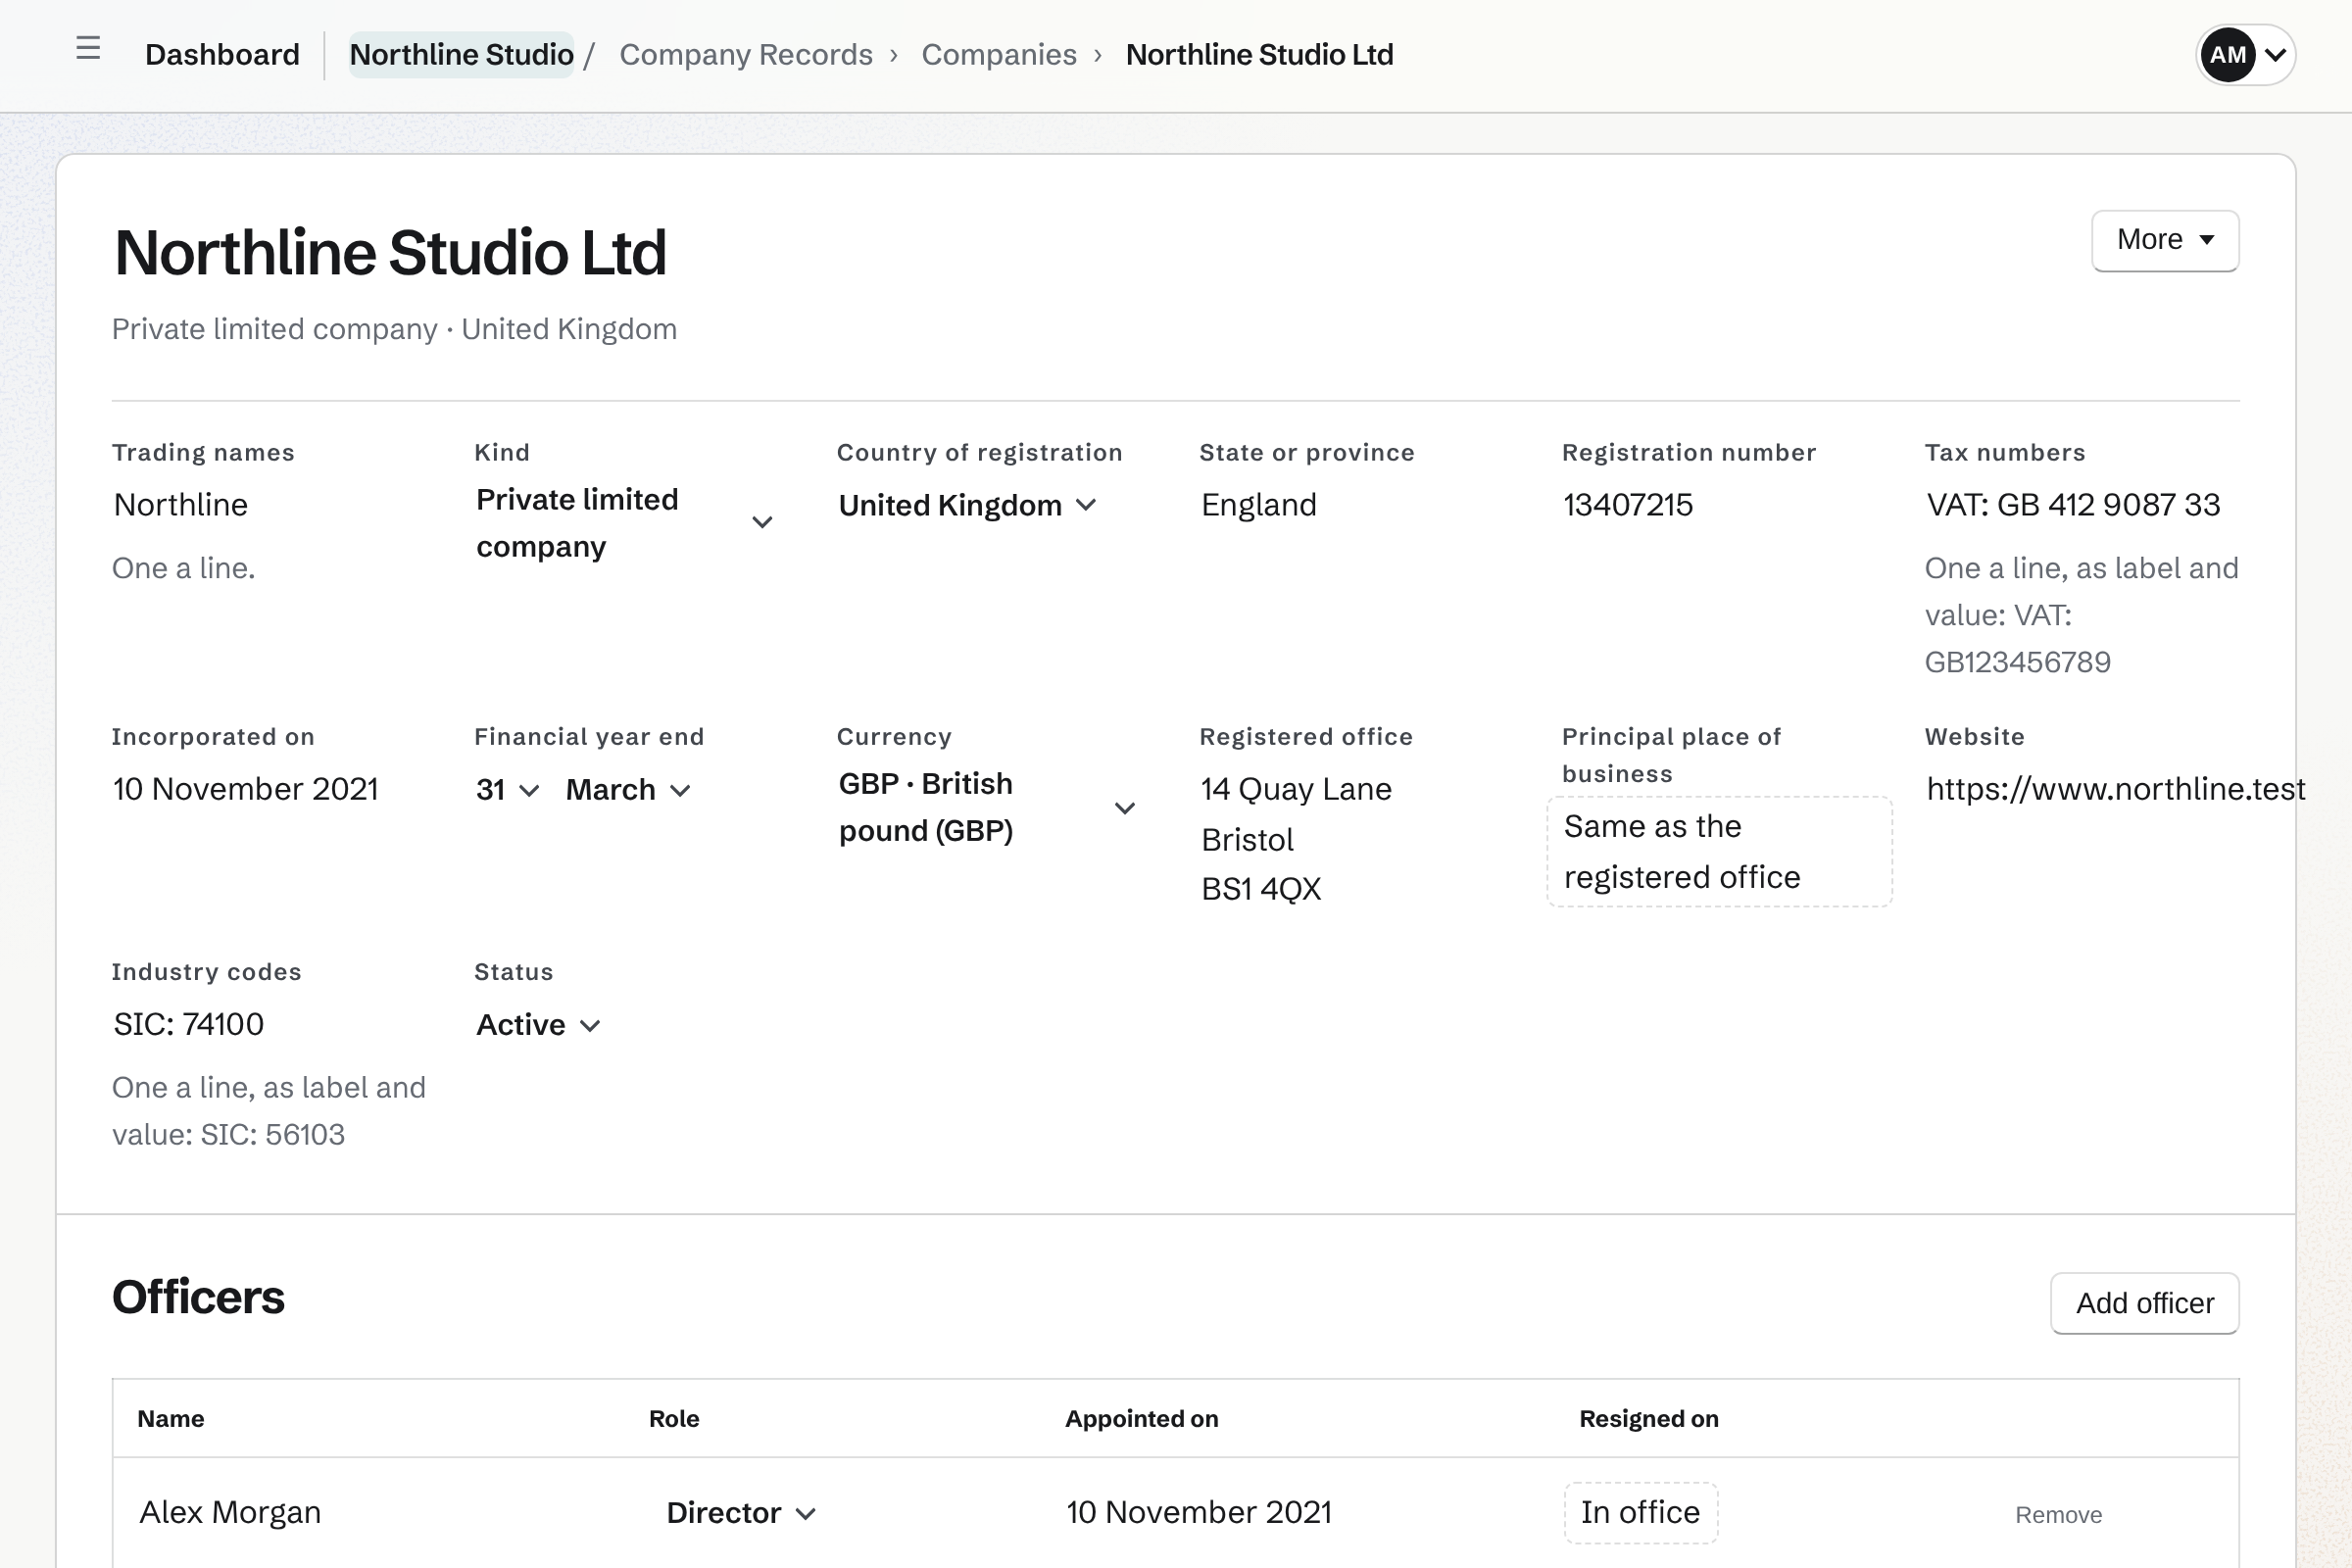Click the Name column header

pos(171,1419)
